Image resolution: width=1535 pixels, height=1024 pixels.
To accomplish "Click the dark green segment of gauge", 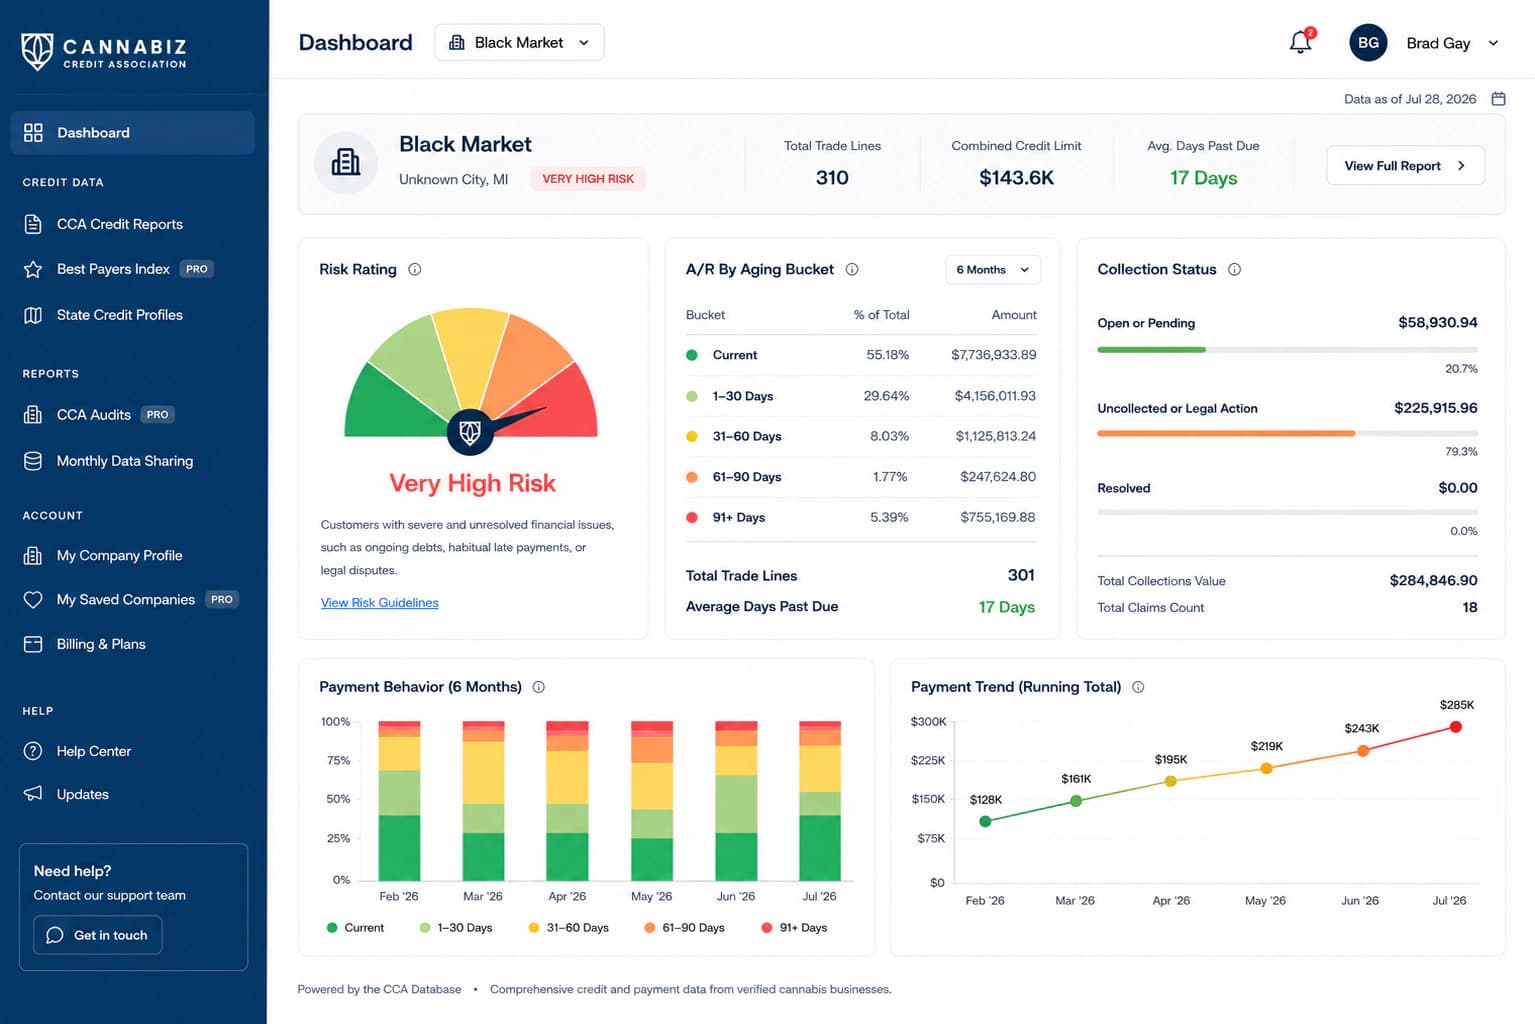I will [385, 408].
